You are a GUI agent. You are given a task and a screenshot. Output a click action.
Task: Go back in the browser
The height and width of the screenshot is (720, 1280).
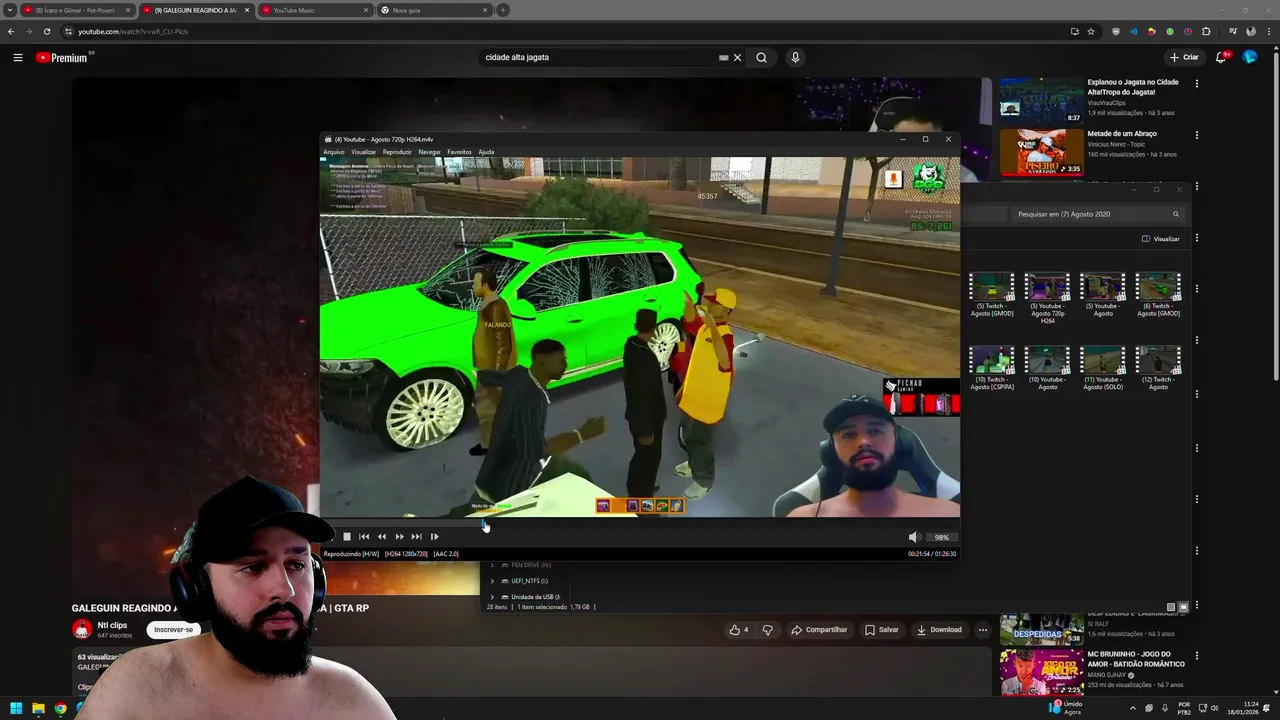pyautogui.click(x=11, y=31)
